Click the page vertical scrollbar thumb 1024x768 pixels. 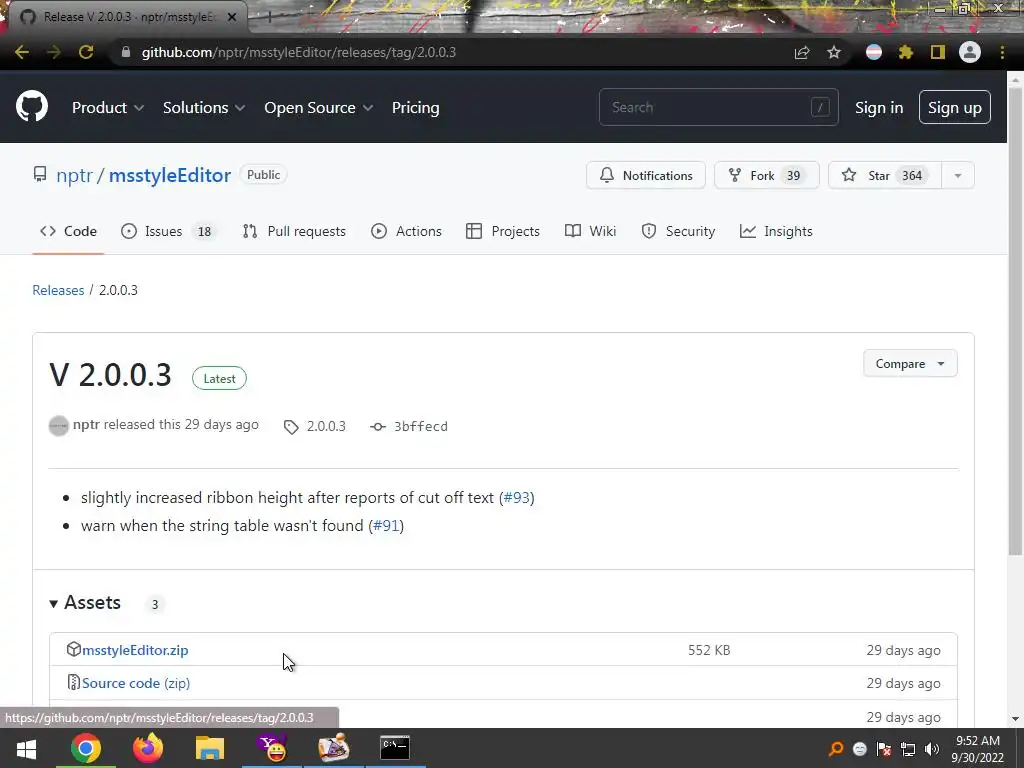(1015, 320)
